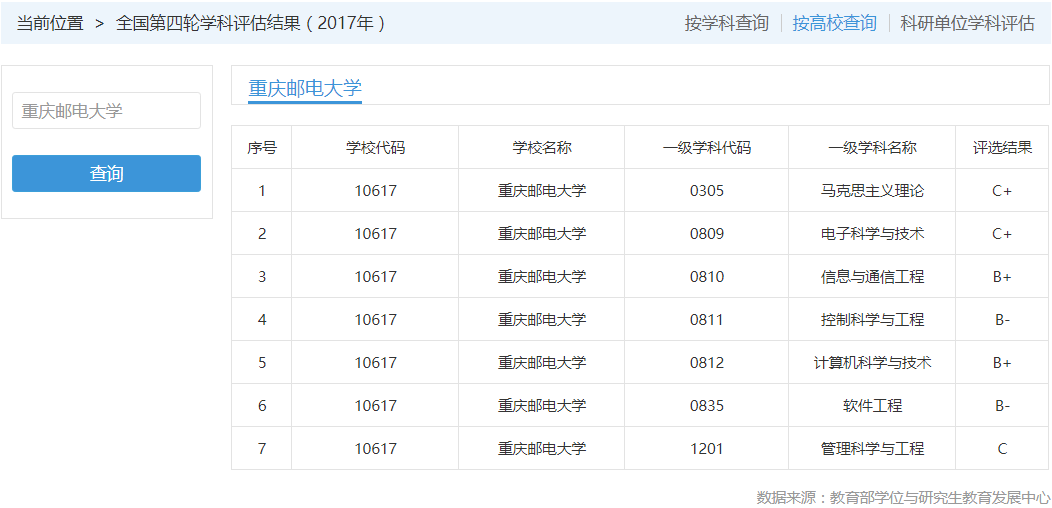The image size is (1052, 508).
Task: Click row number 5 in 序号 column
Action: click(262, 362)
